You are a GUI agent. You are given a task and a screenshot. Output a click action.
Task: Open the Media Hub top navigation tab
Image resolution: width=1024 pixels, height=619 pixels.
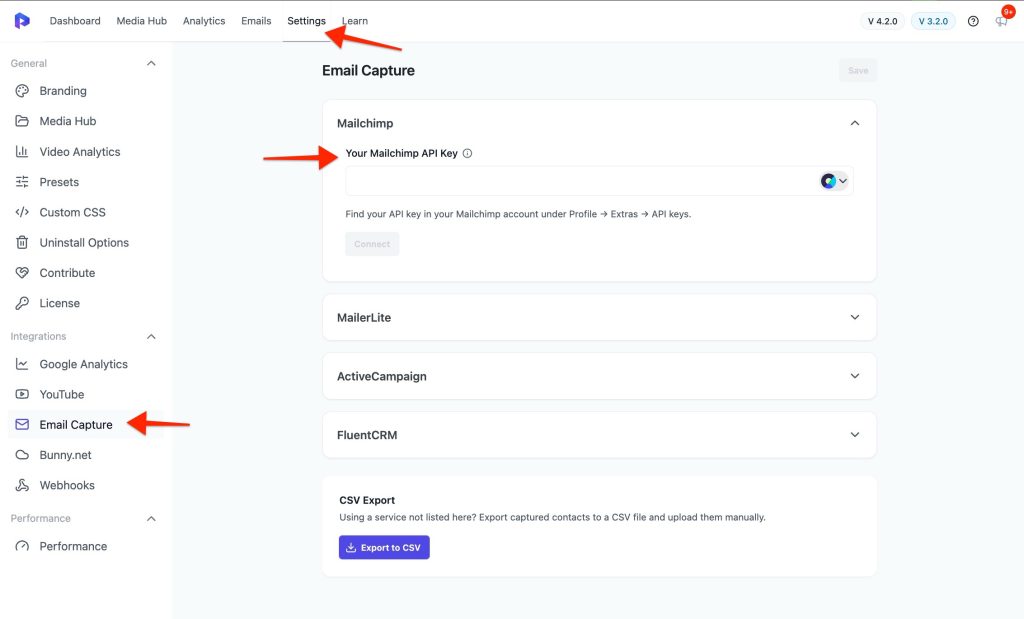coord(142,21)
